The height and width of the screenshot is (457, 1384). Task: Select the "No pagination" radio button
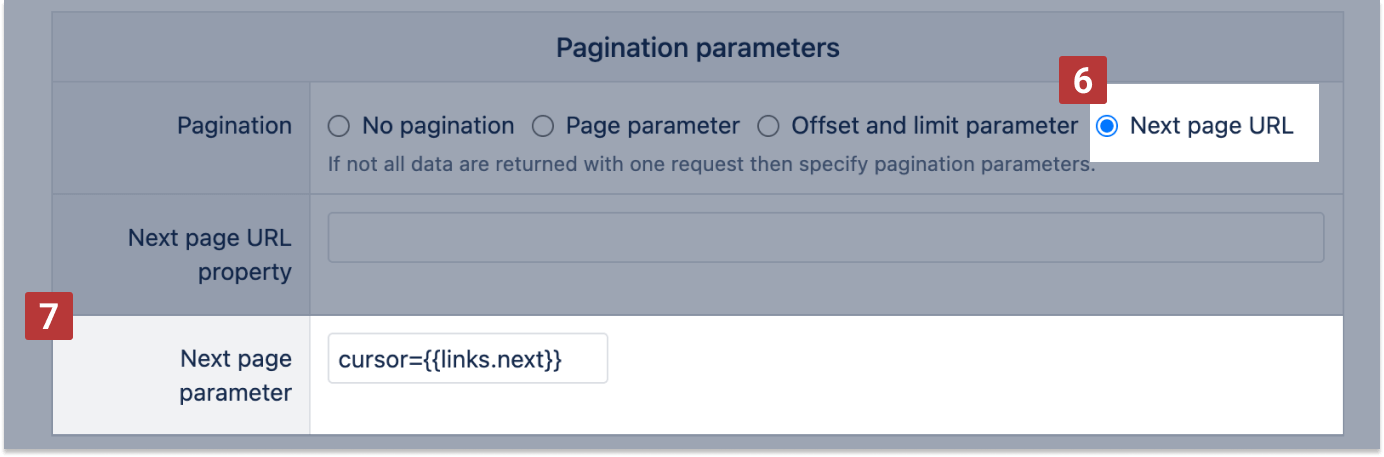[339, 126]
